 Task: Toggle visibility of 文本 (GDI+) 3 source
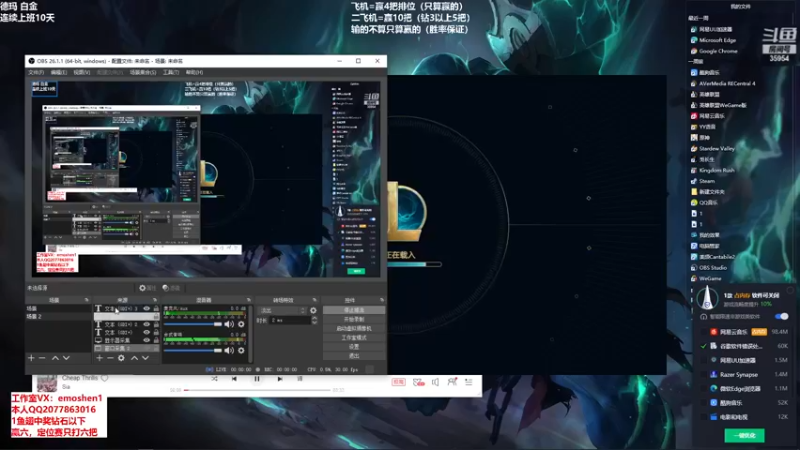click(x=146, y=309)
